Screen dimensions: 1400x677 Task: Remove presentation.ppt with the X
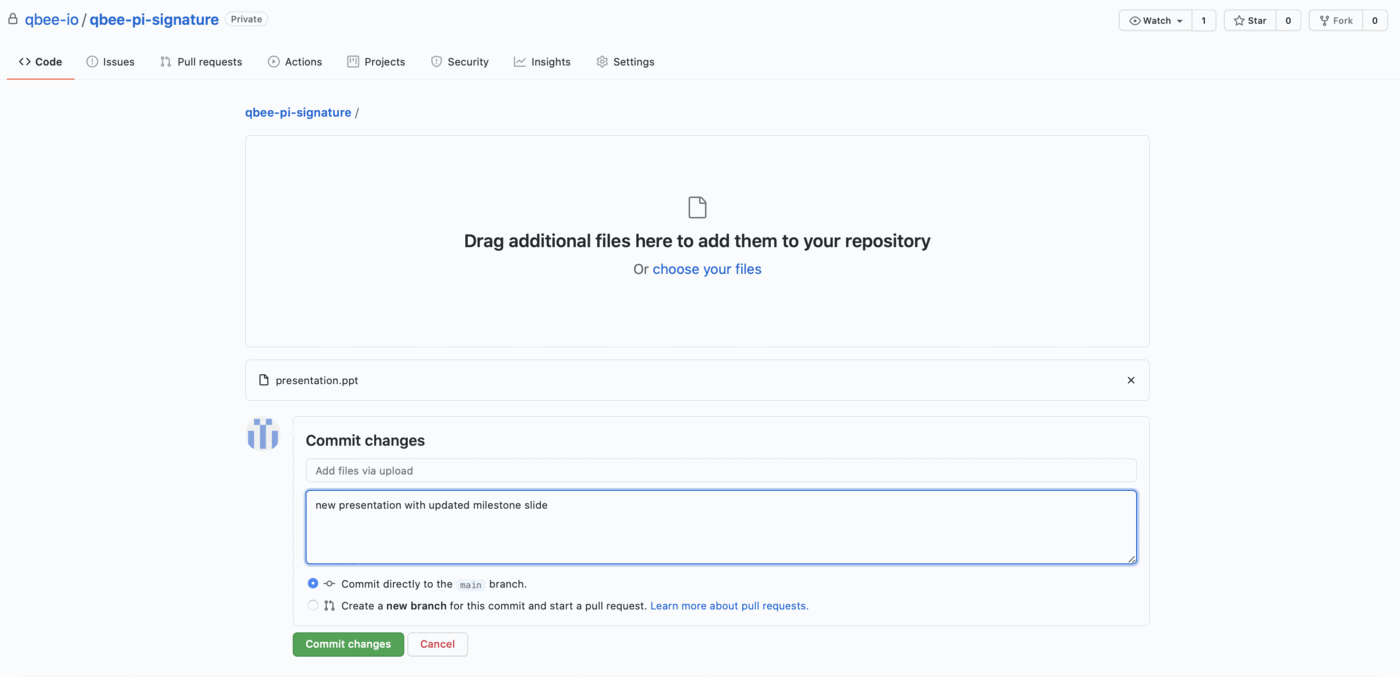(1131, 380)
